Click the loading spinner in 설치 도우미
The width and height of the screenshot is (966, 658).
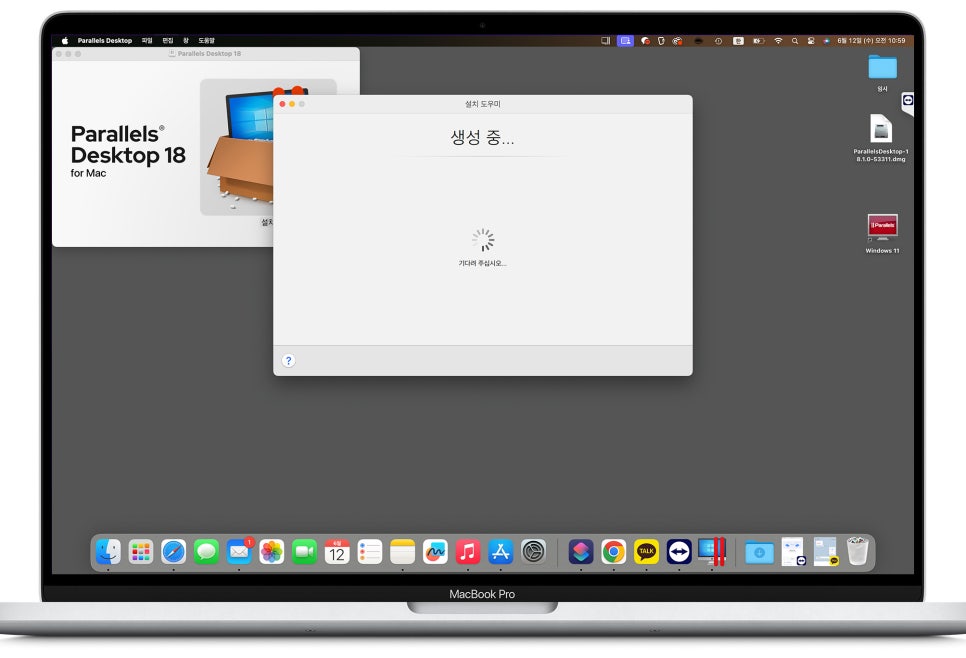[483, 240]
